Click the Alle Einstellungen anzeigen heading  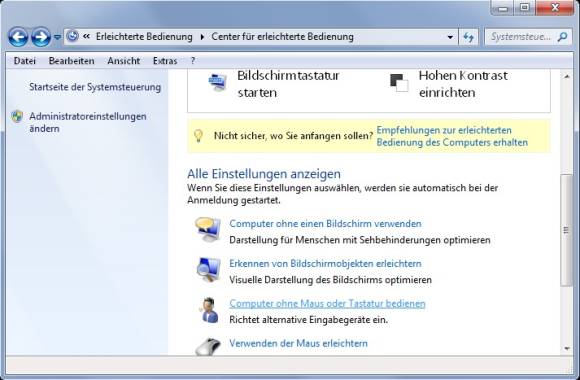coord(264,174)
